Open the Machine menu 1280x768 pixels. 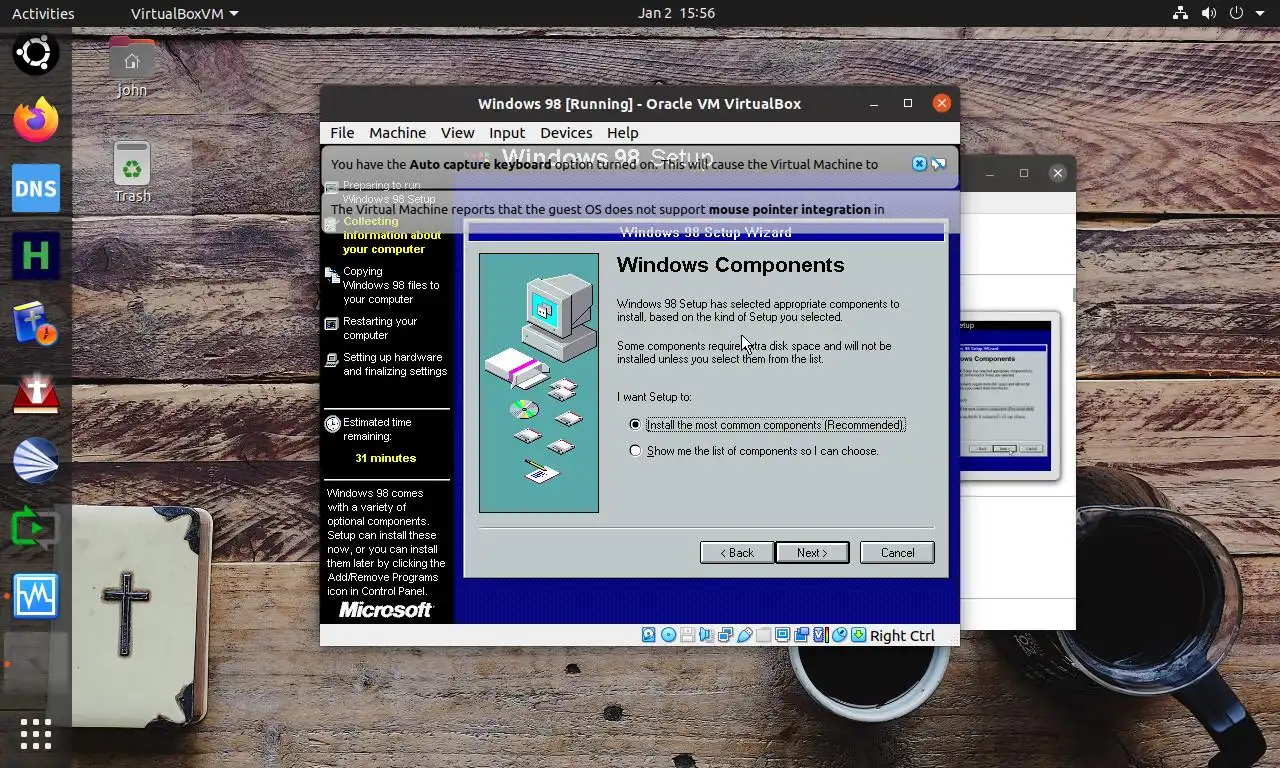click(x=397, y=132)
